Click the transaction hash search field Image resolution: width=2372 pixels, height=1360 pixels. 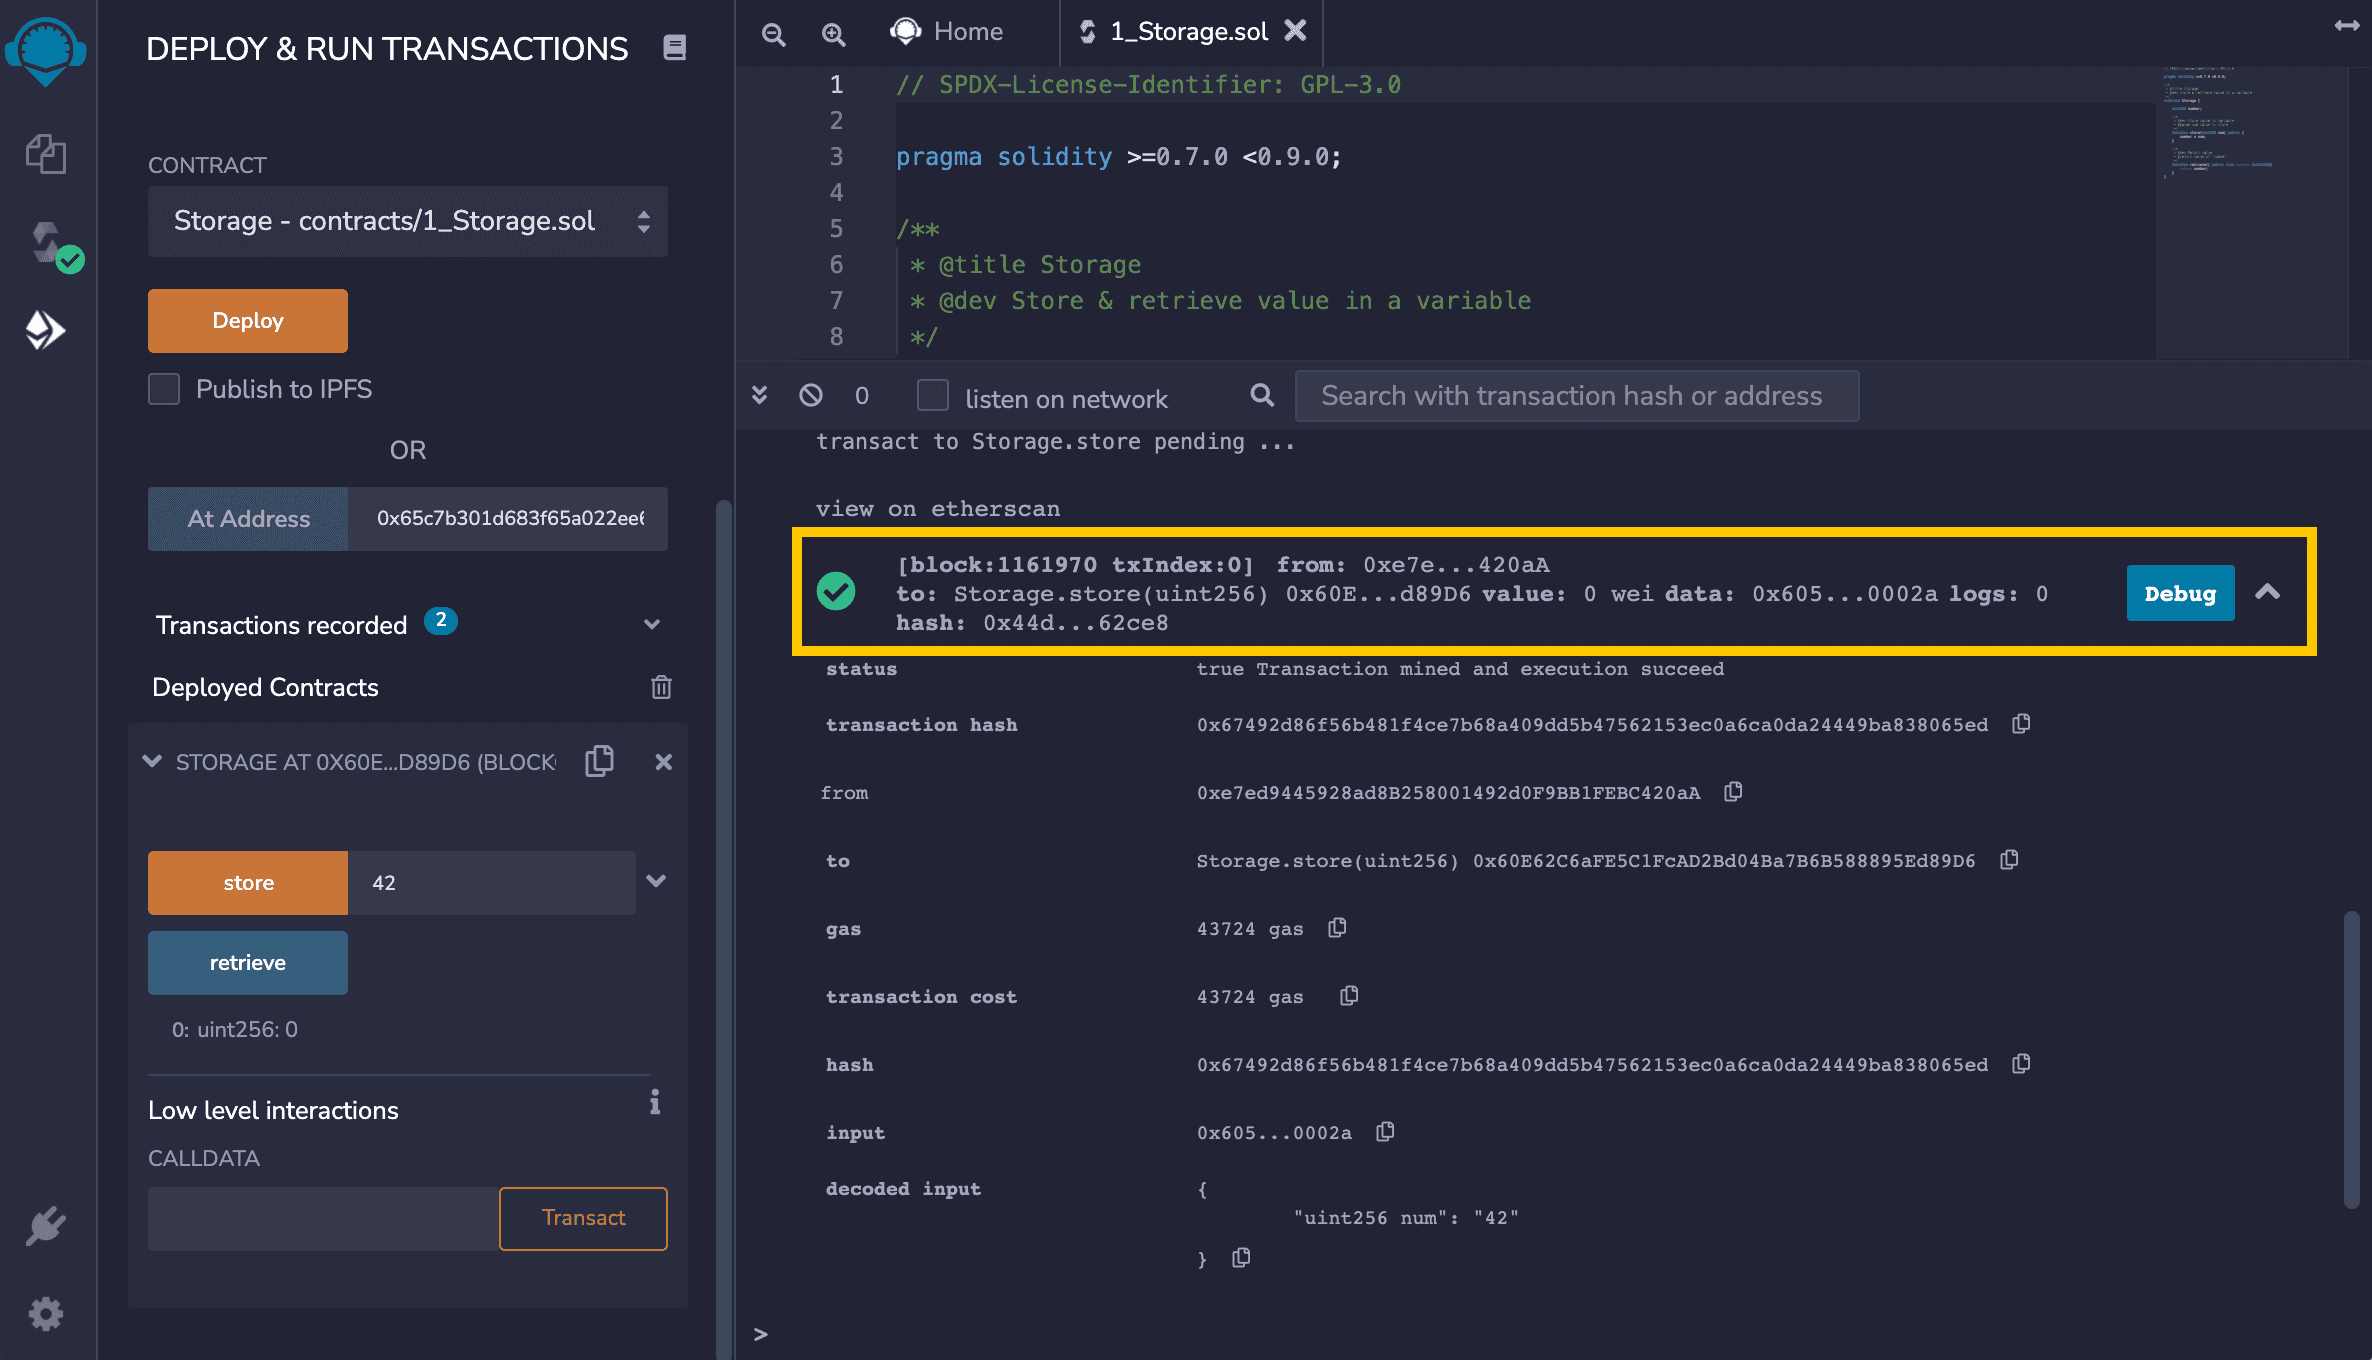(x=1576, y=396)
